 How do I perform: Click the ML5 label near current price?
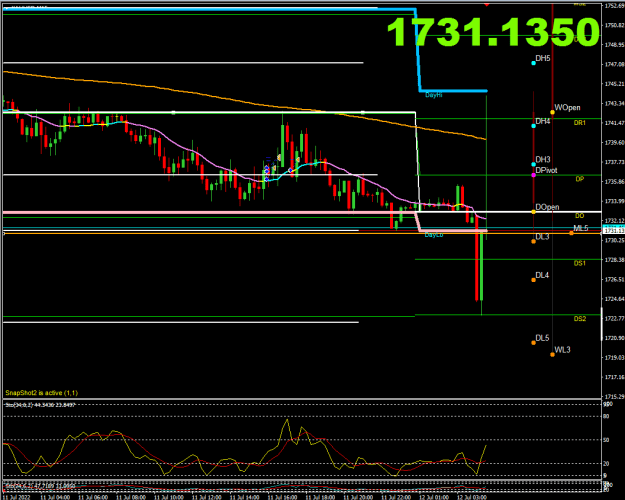[x=580, y=228]
